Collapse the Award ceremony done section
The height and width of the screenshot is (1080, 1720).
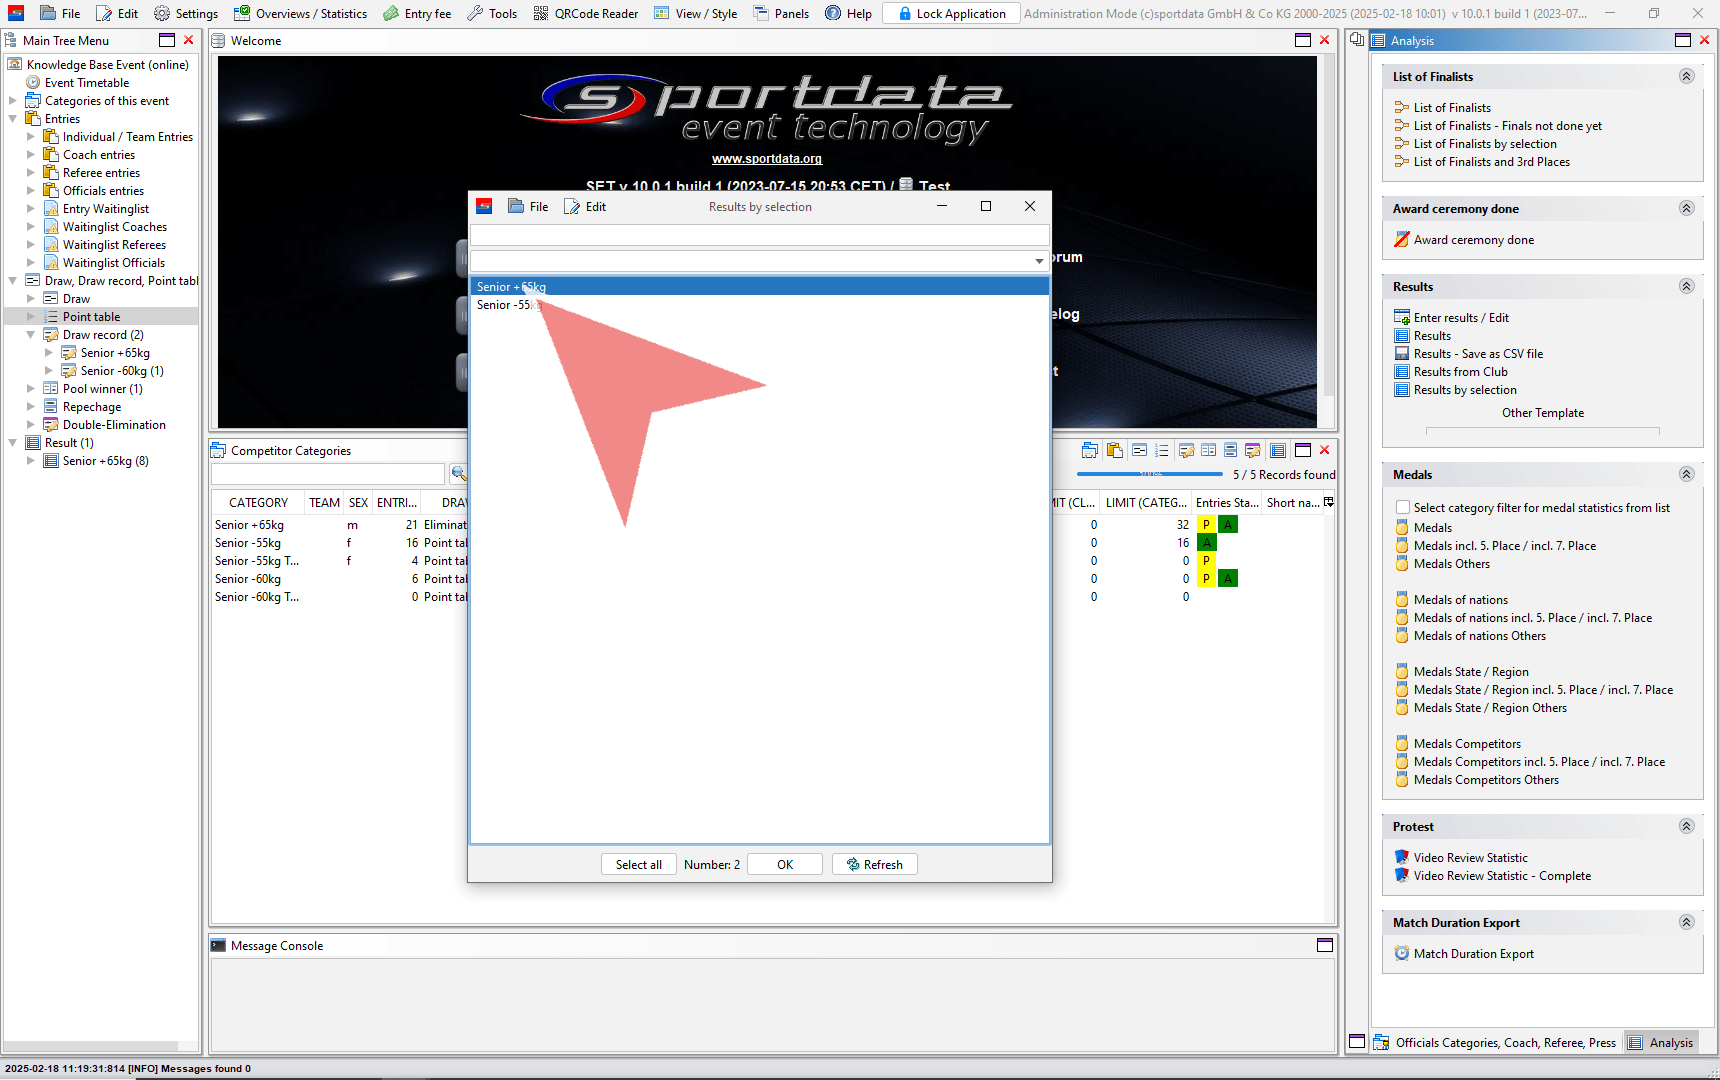[1686, 209]
